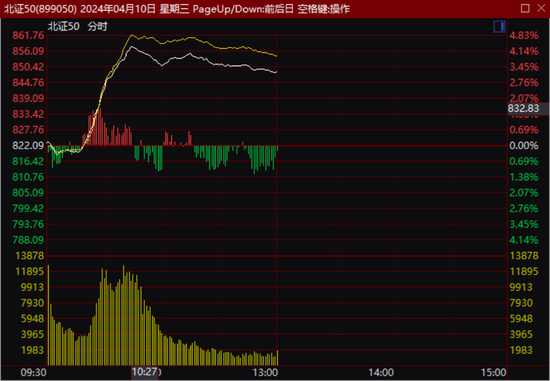This screenshot has height=381, width=550.
Task: Toggle the blue side panel icon
Action: 499,26
